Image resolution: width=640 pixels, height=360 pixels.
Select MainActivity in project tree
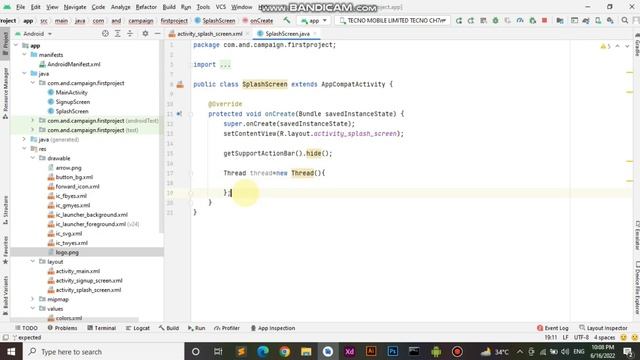(x=71, y=92)
